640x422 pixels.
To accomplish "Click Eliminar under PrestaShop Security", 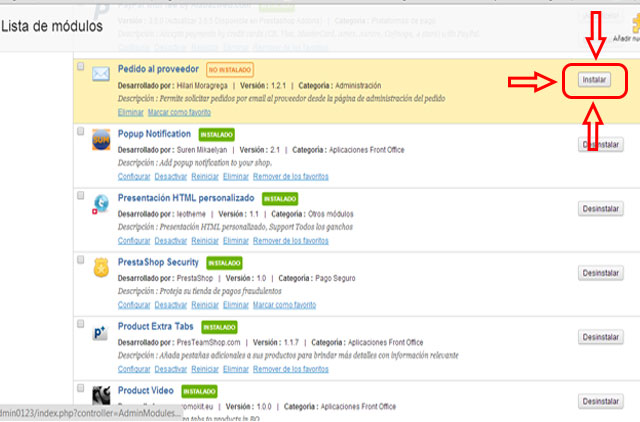I will coord(236,305).
